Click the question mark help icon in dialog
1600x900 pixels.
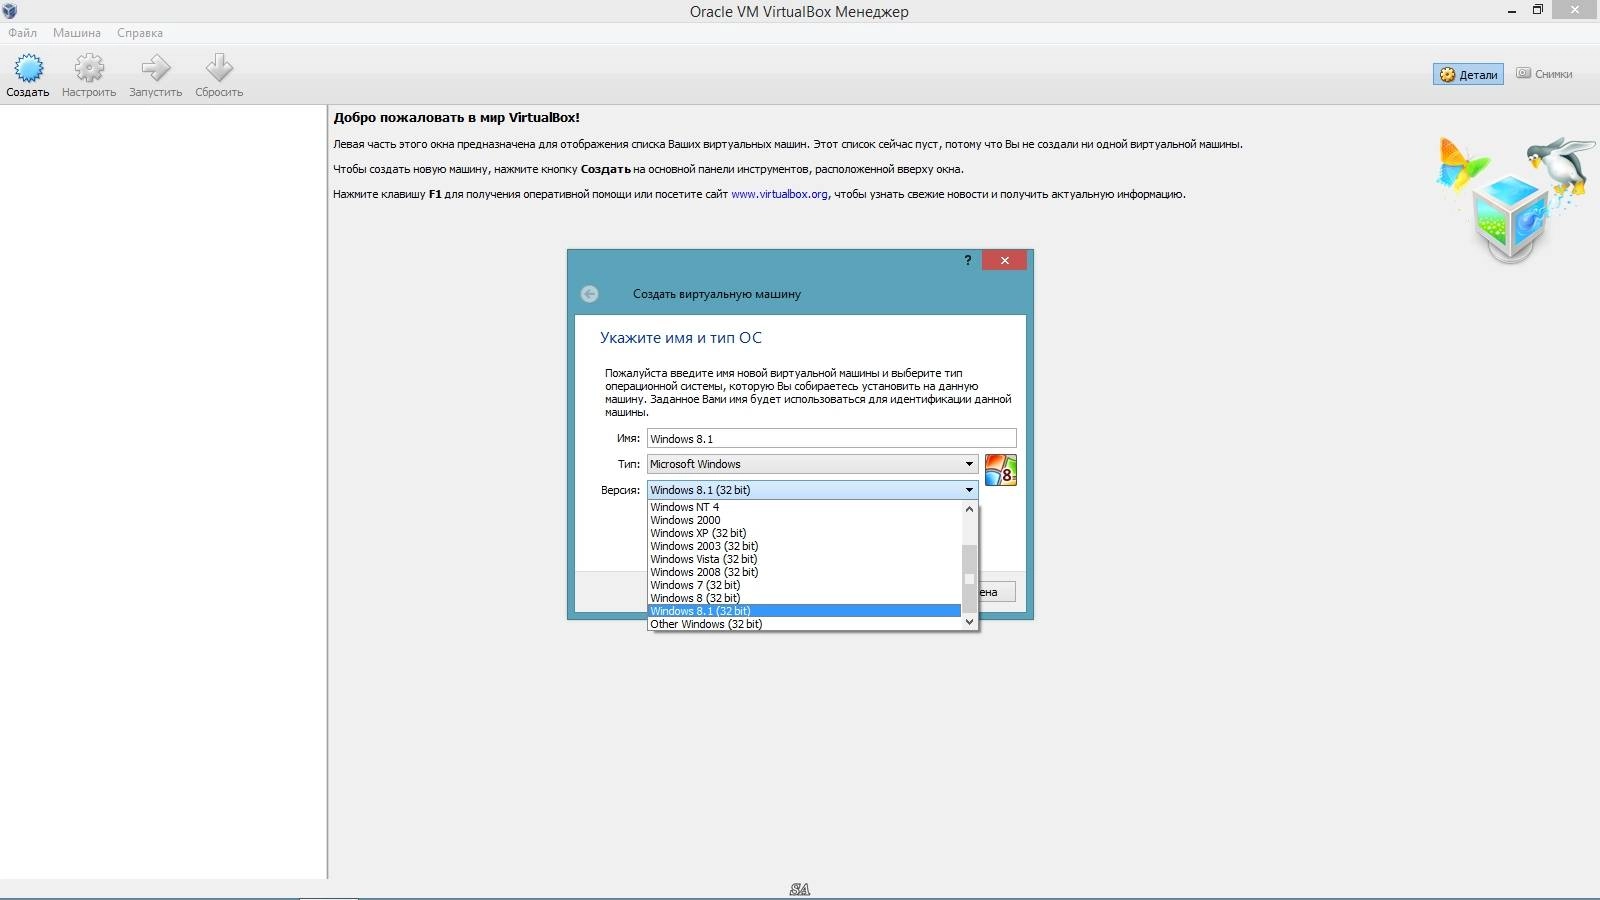(967, 260)
